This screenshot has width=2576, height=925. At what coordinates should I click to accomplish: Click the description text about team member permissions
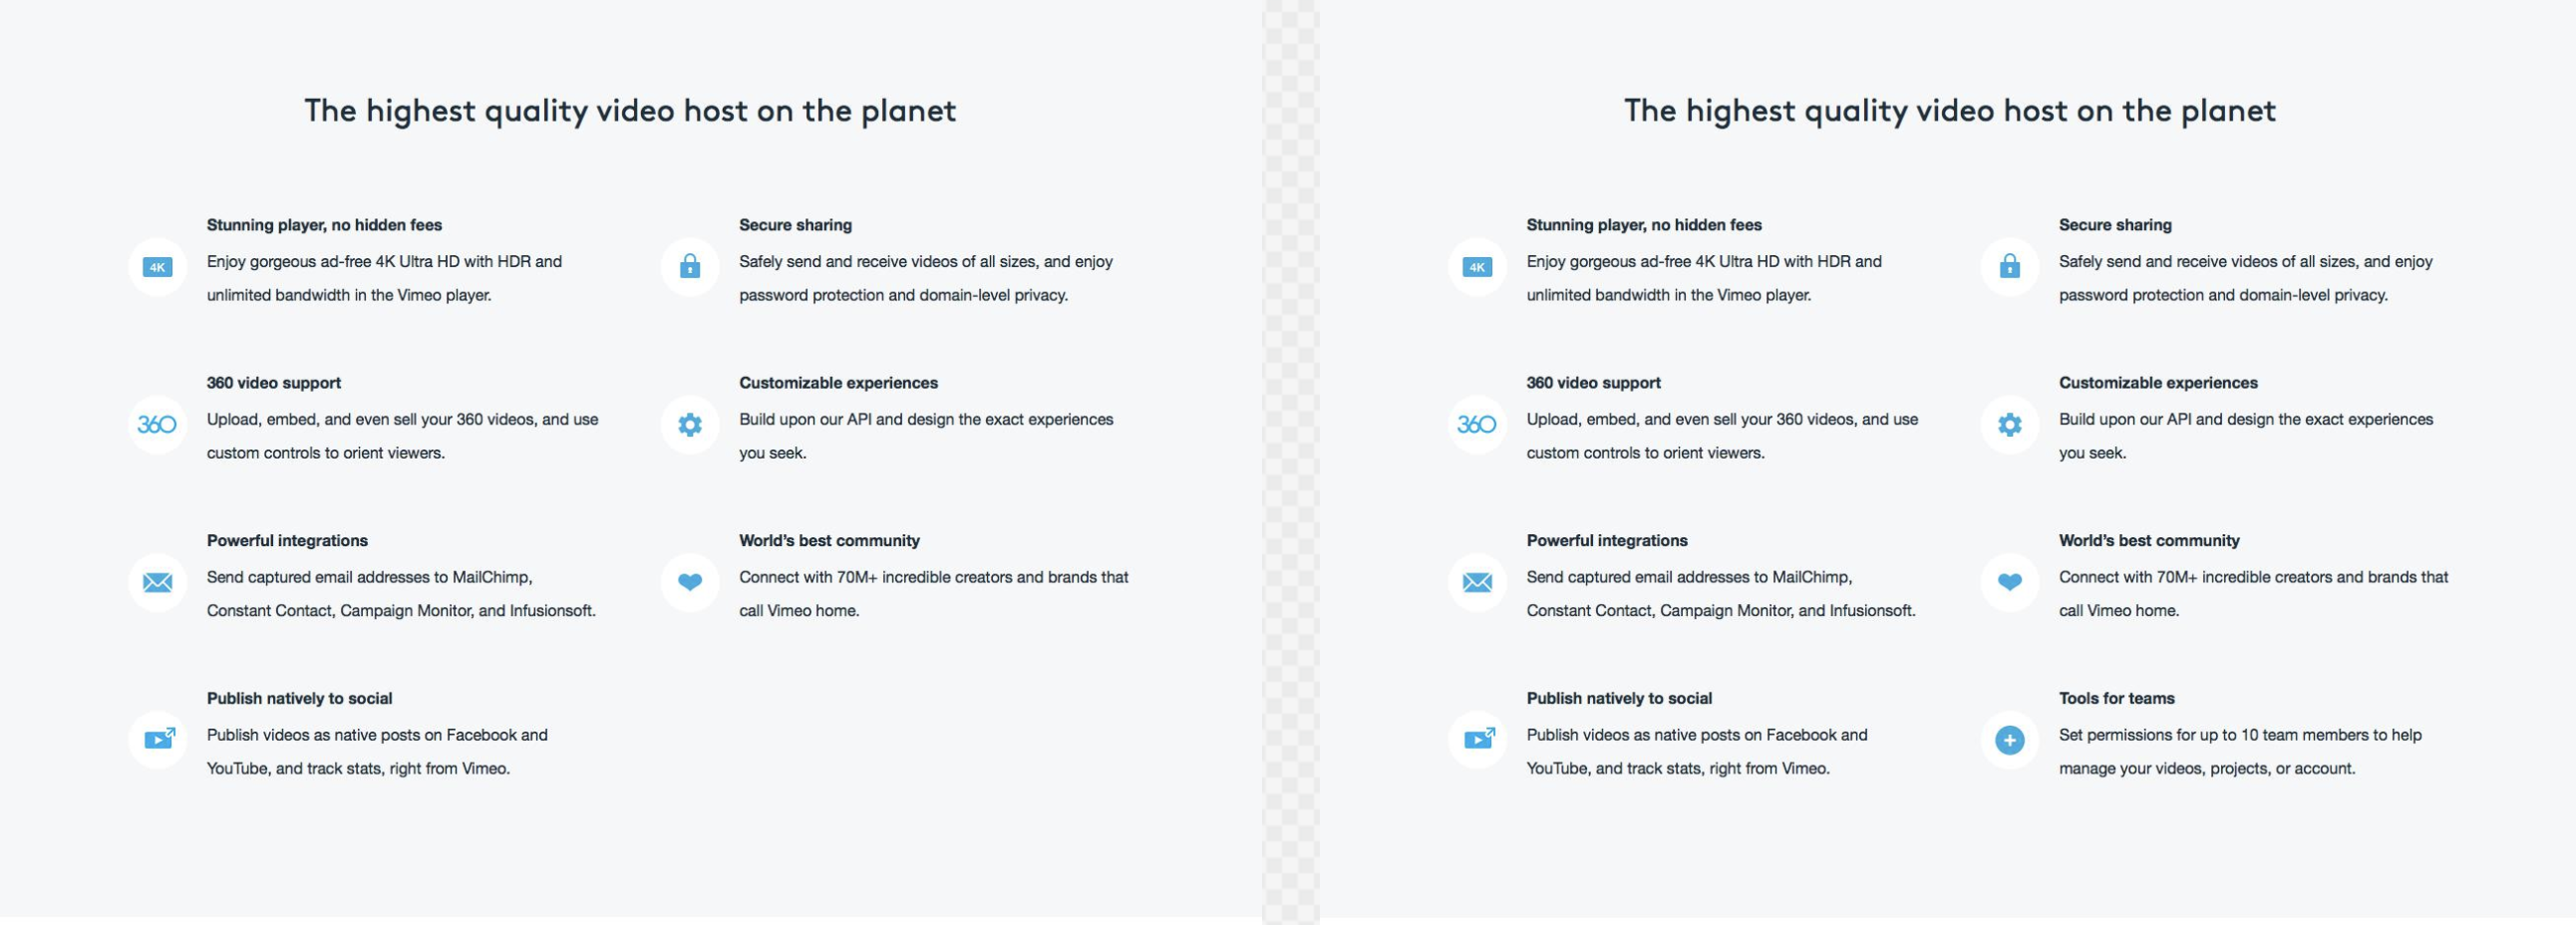point(2239,751)
